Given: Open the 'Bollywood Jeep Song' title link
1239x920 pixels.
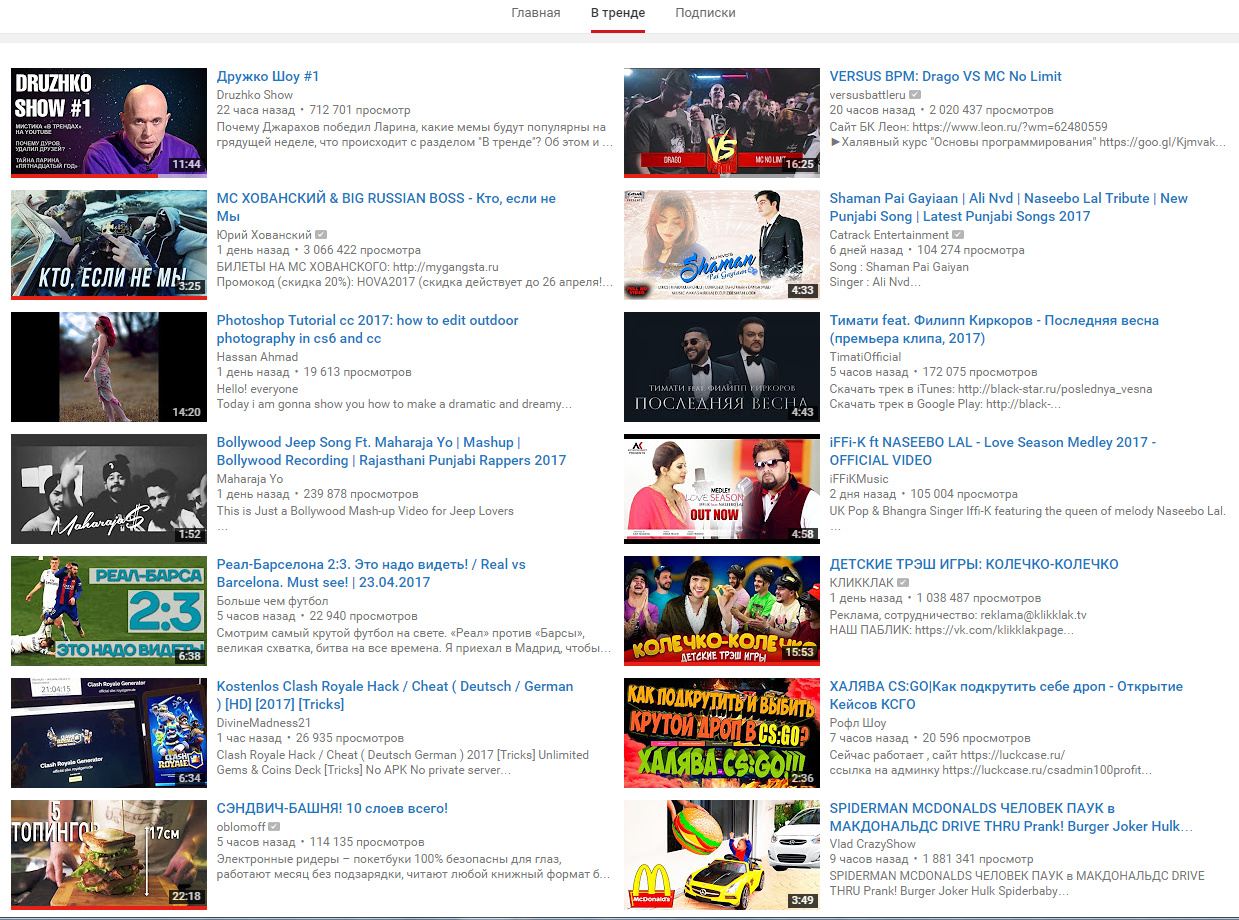Looking at the screenshot, I should pos(391,451).
